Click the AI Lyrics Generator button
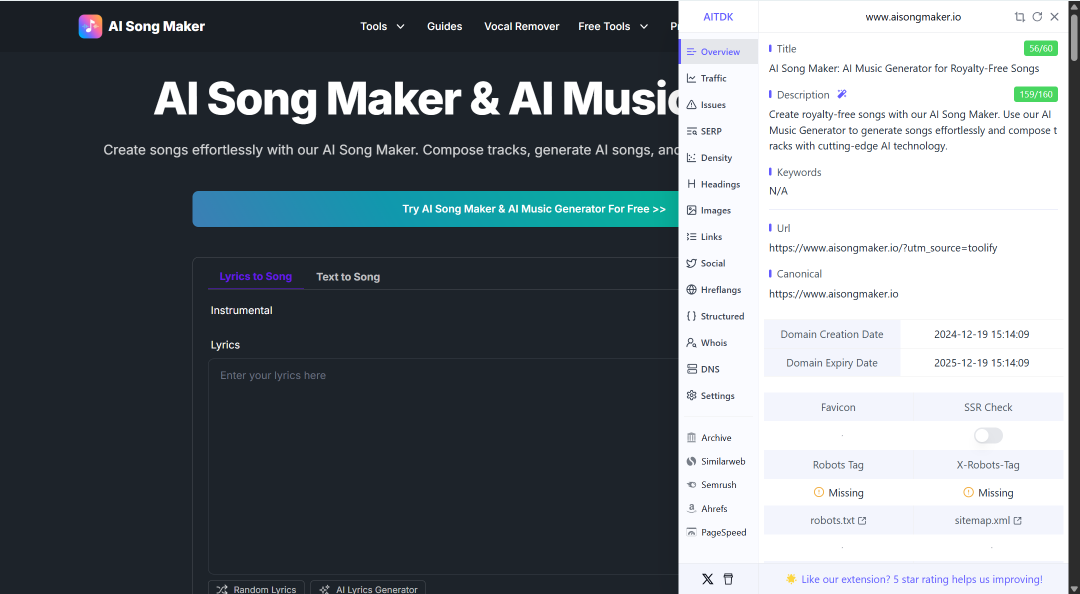 point(368,589)
